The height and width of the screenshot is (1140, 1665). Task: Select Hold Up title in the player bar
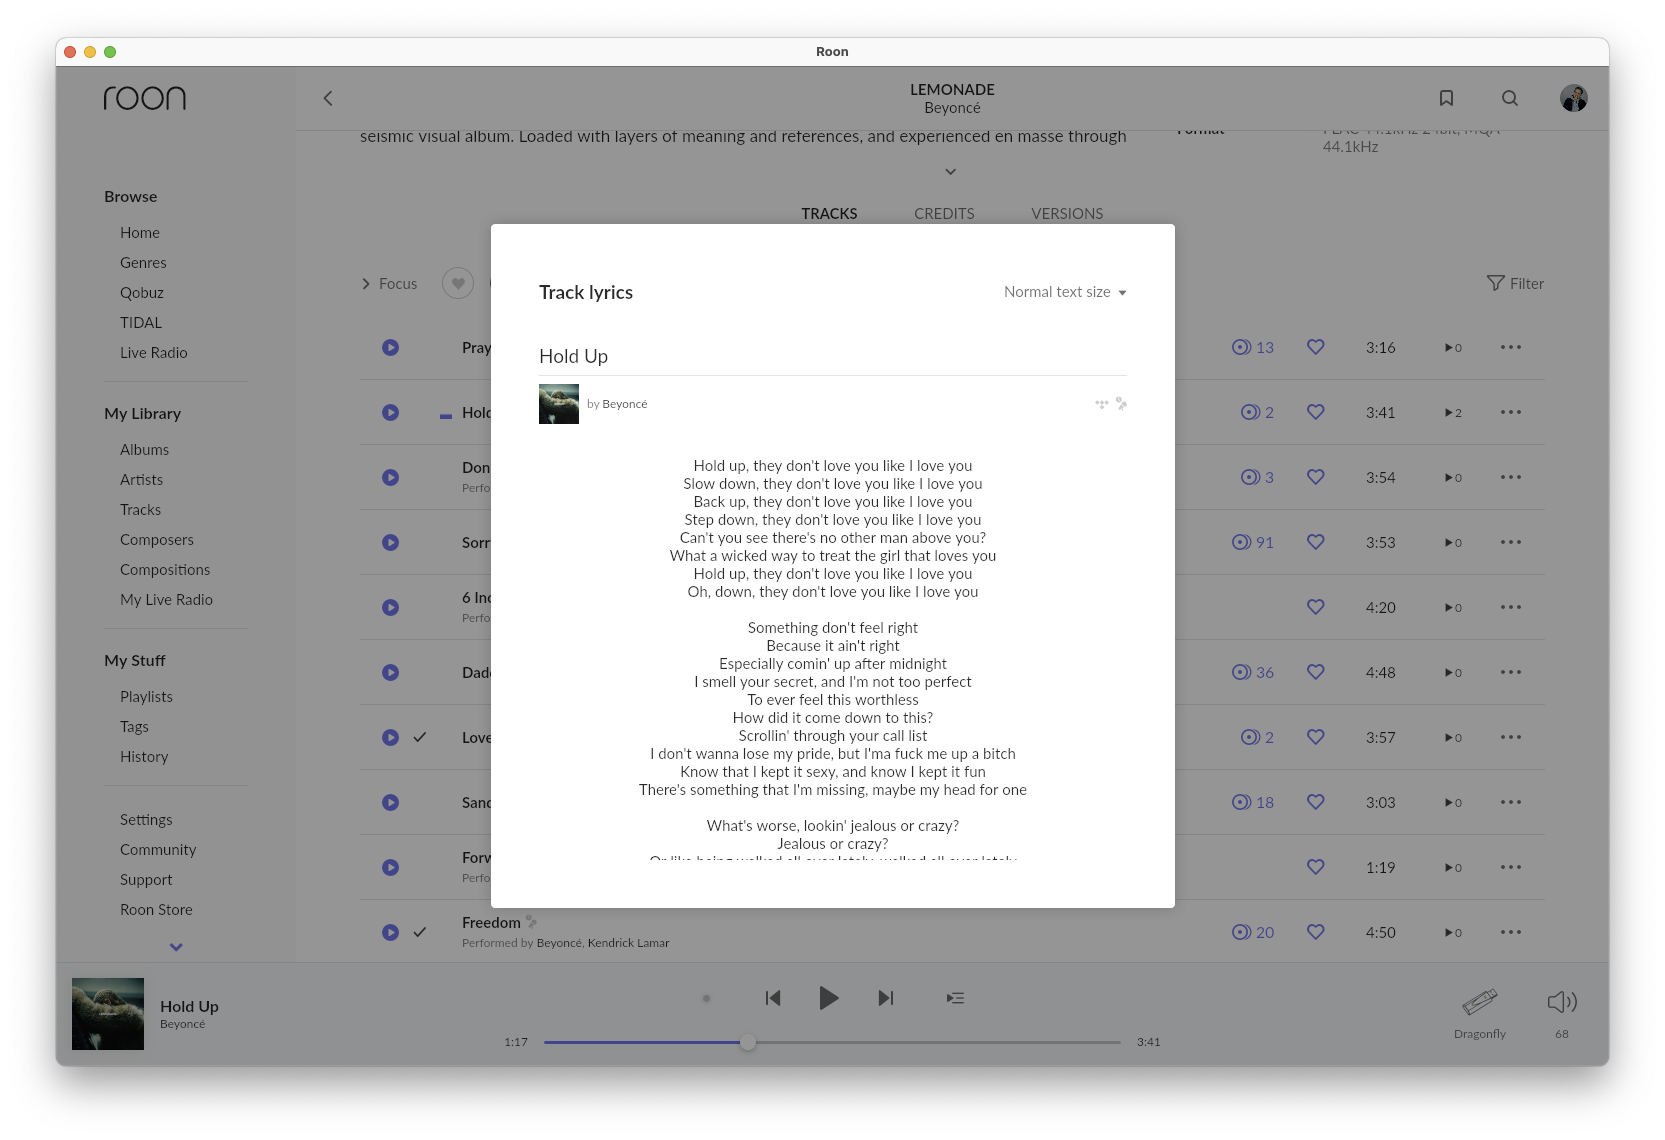click(189, 1006)
